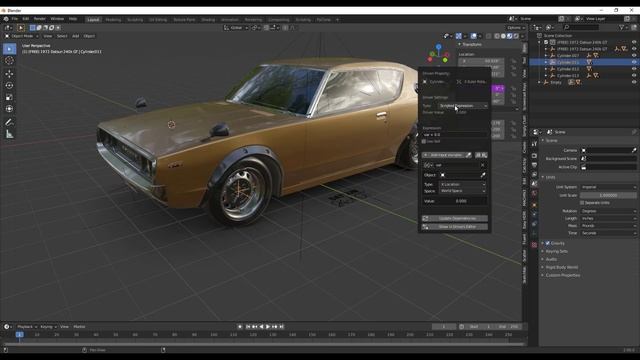Open the Object Mode dropdown
The image size is (640, 360).
pyautogui.click(x=21, y=36)
